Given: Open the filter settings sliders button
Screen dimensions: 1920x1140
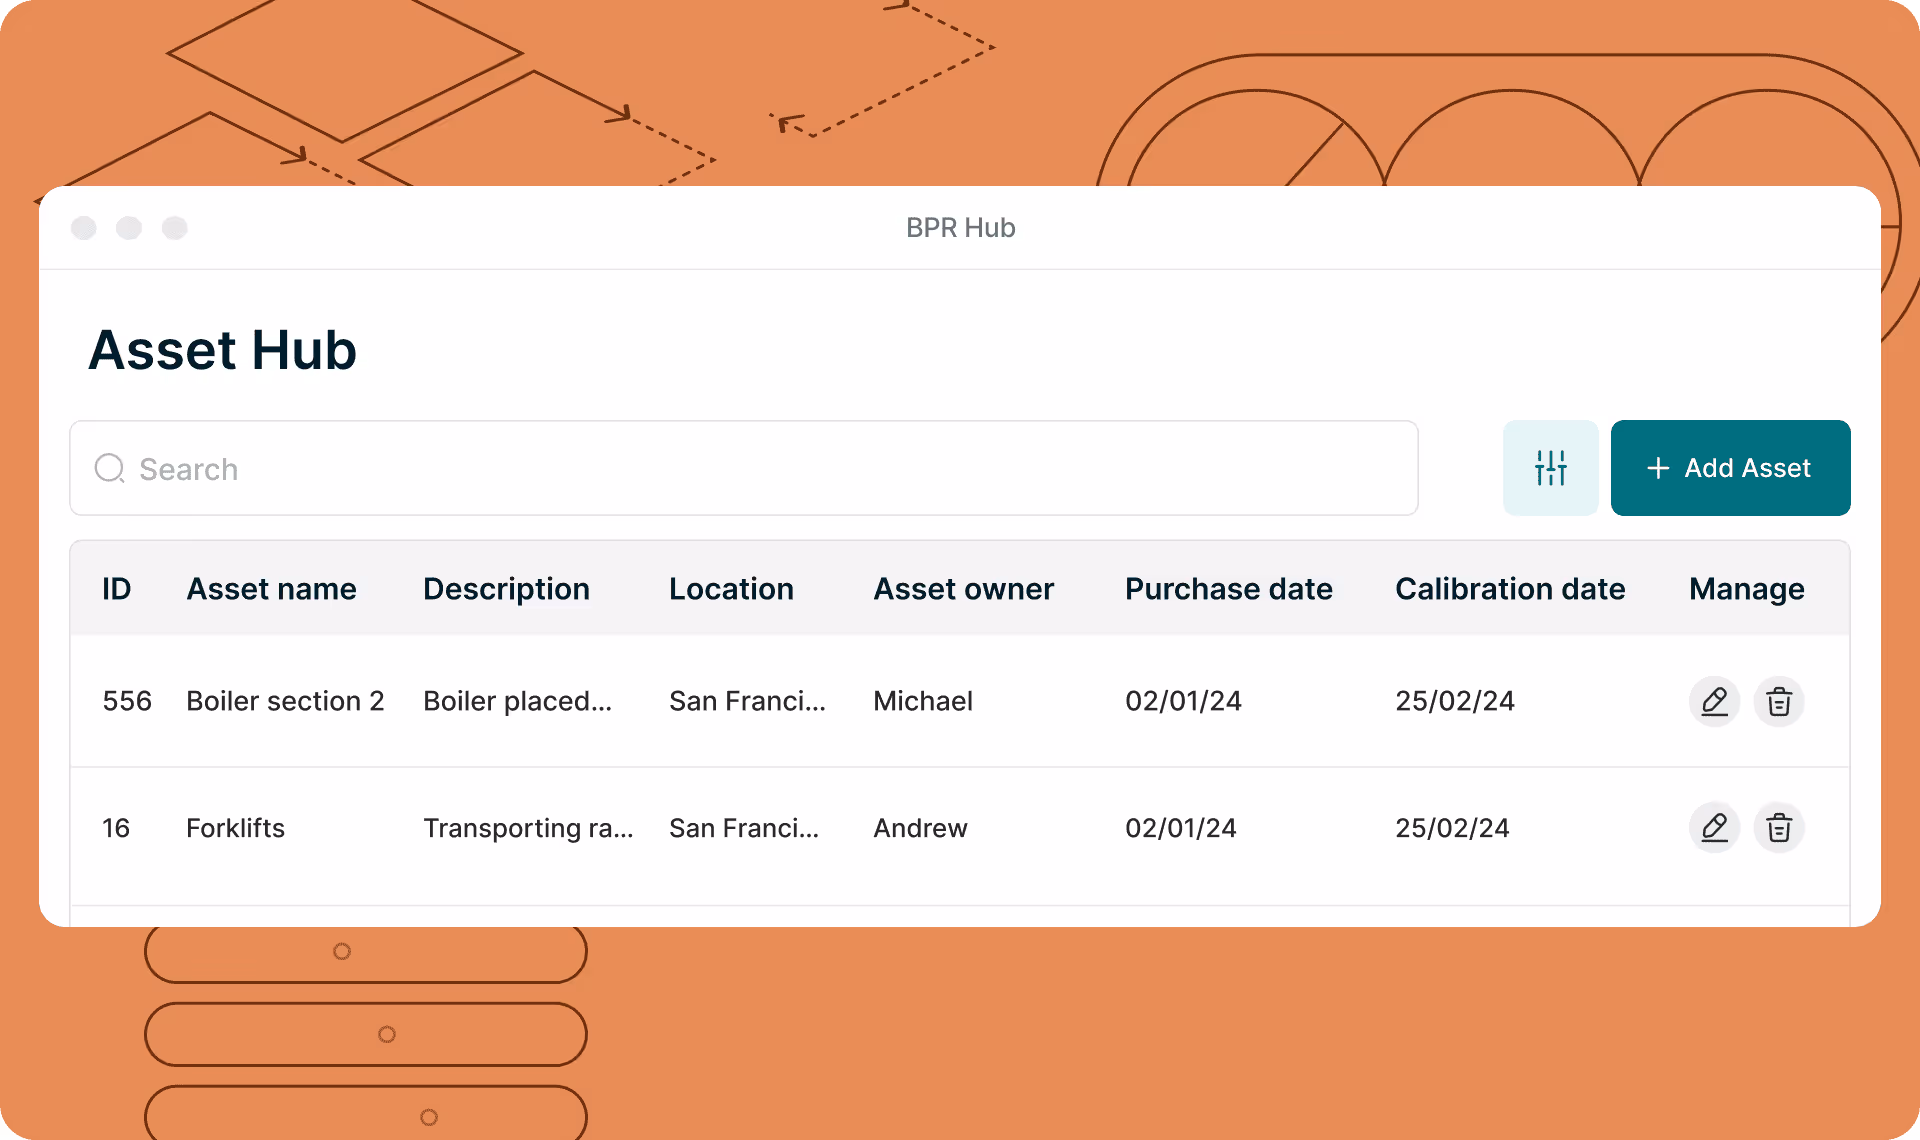Looking at the screenshot, I should click(x=1550, y=468).
